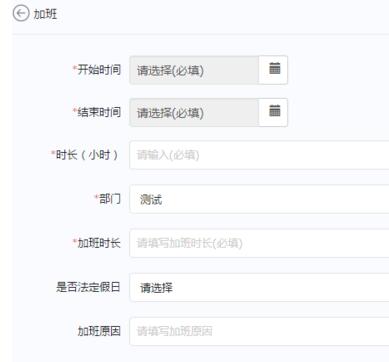389x362 pixels.
Task: Click the 时长(小时) field label
Action: click(x=87, y=155)
